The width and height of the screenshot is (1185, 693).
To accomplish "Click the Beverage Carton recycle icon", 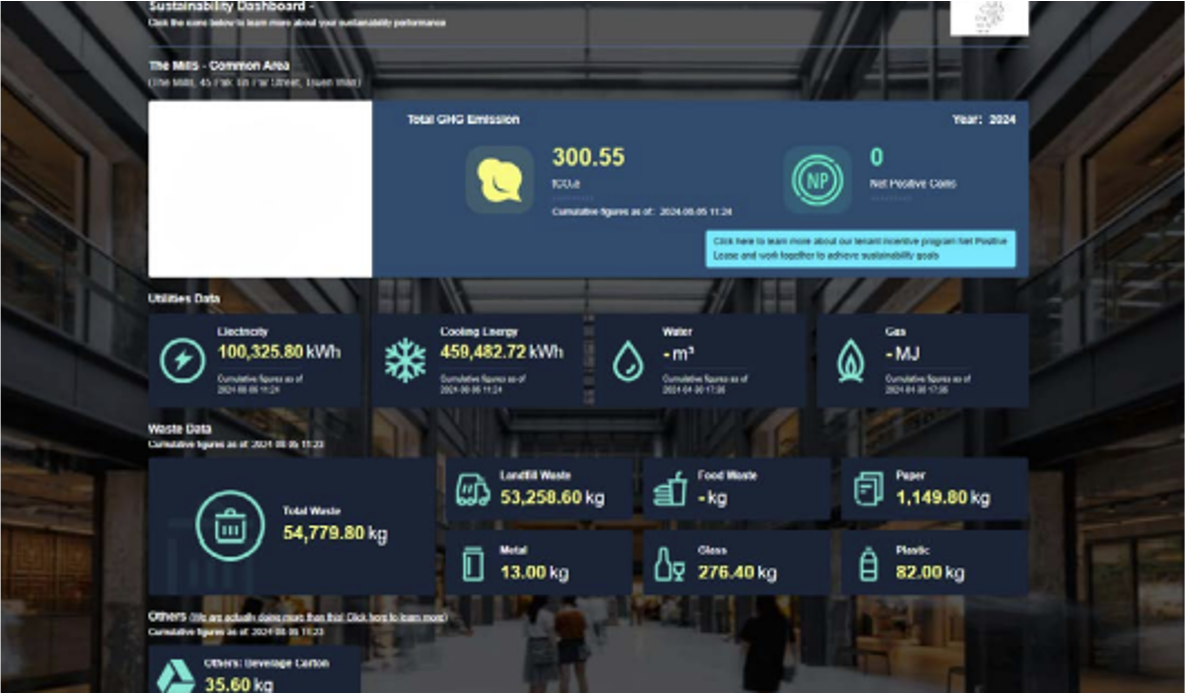I will tap(176, 676).
